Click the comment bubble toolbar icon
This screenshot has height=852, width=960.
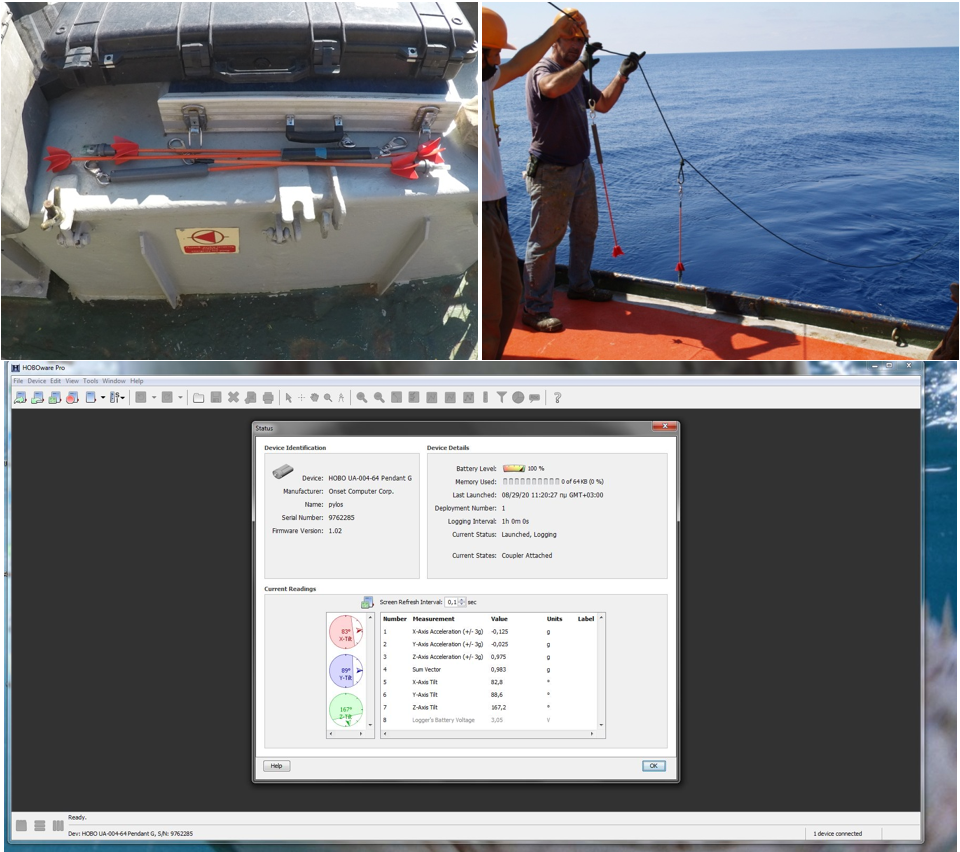tap(534, 398)
